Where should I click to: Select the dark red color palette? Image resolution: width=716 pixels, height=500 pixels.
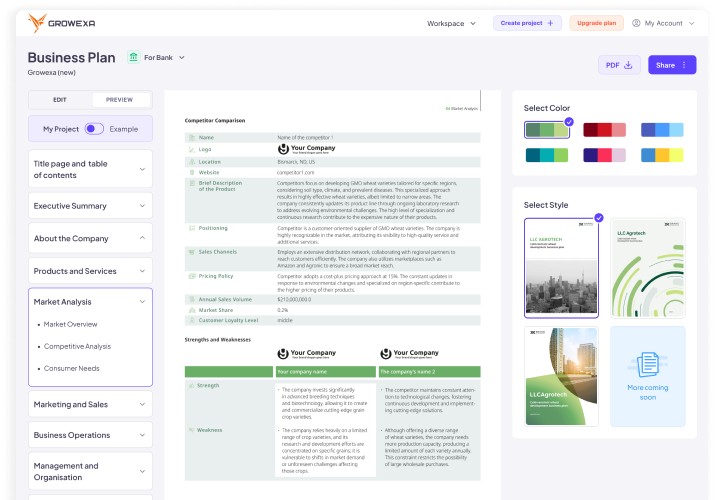pyautogui.click(x=604, y=130)
